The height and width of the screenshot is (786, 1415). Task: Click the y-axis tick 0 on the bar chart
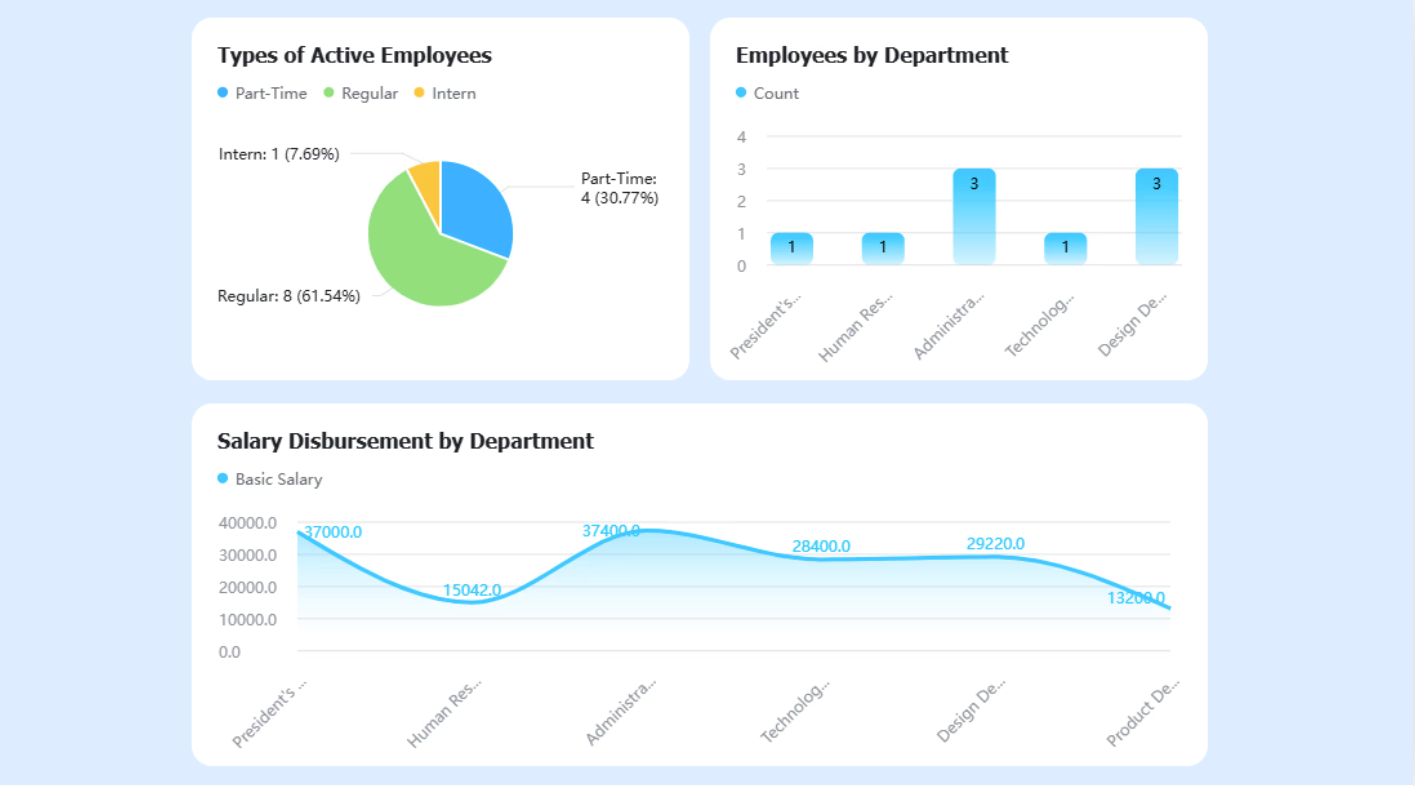[742, 266]
